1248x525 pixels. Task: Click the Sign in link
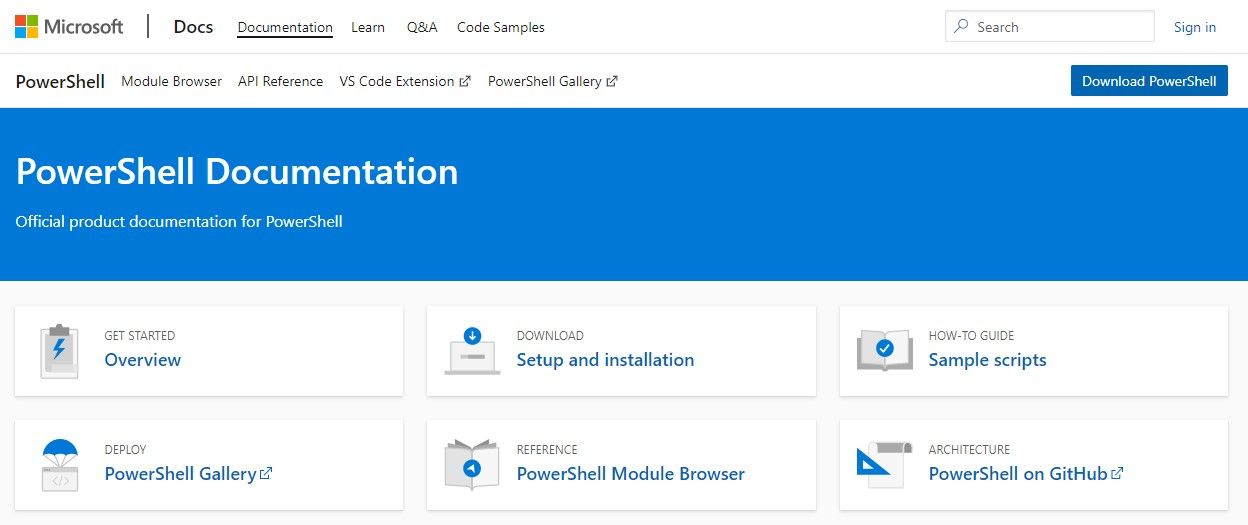1195,27
